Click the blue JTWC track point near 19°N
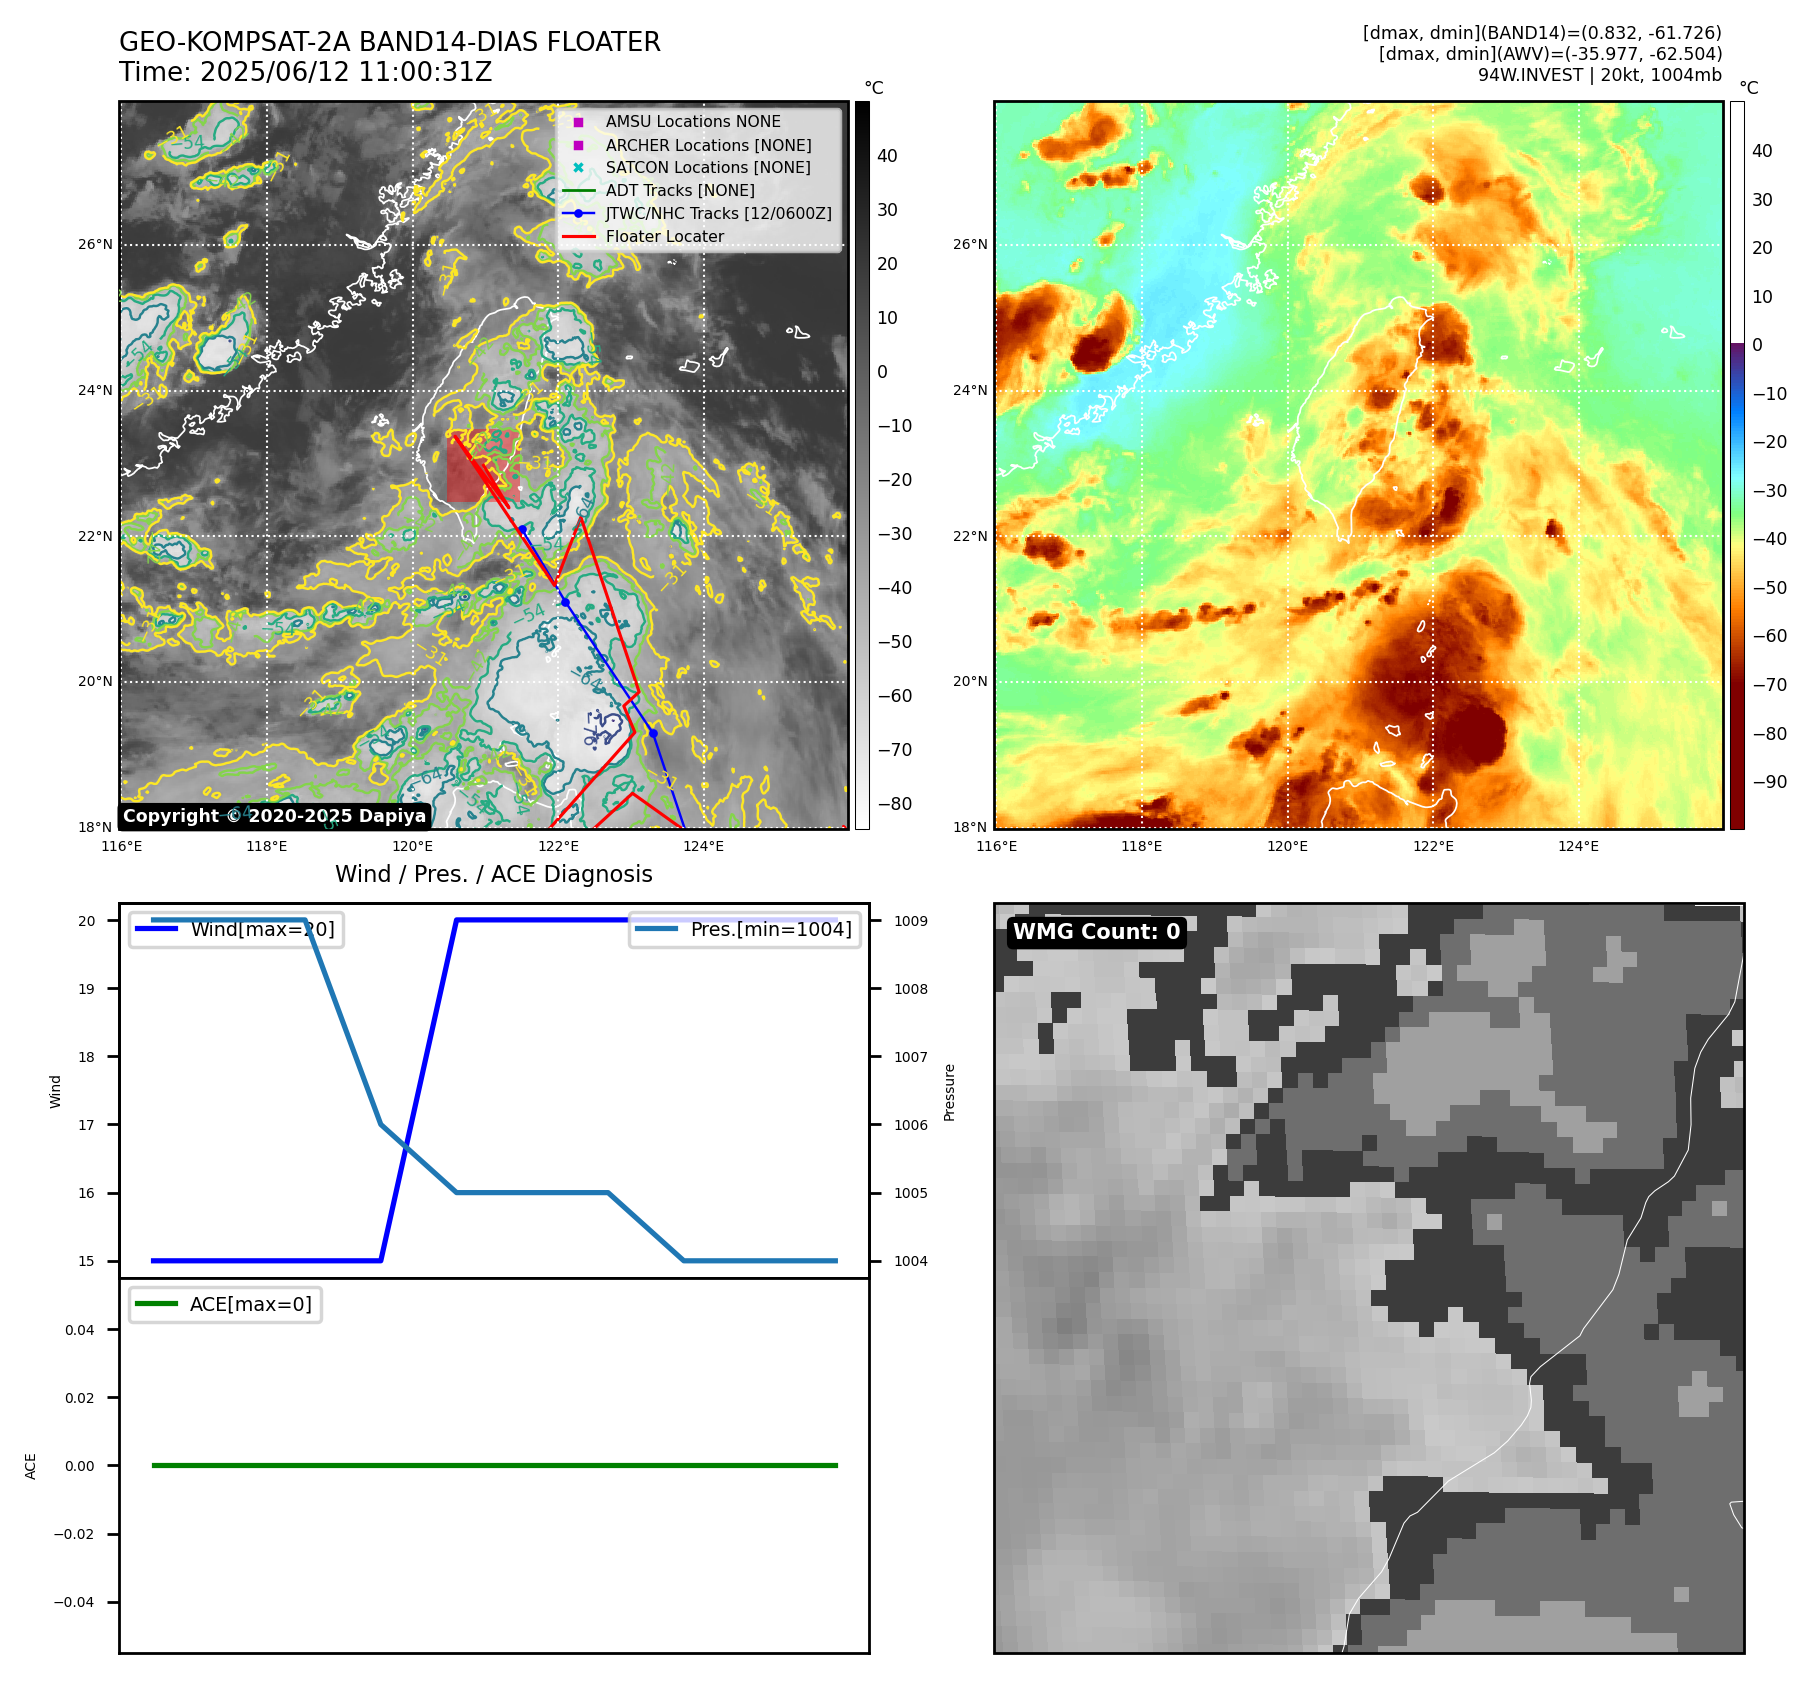The image size is (1813, 1690). point(653,733)
